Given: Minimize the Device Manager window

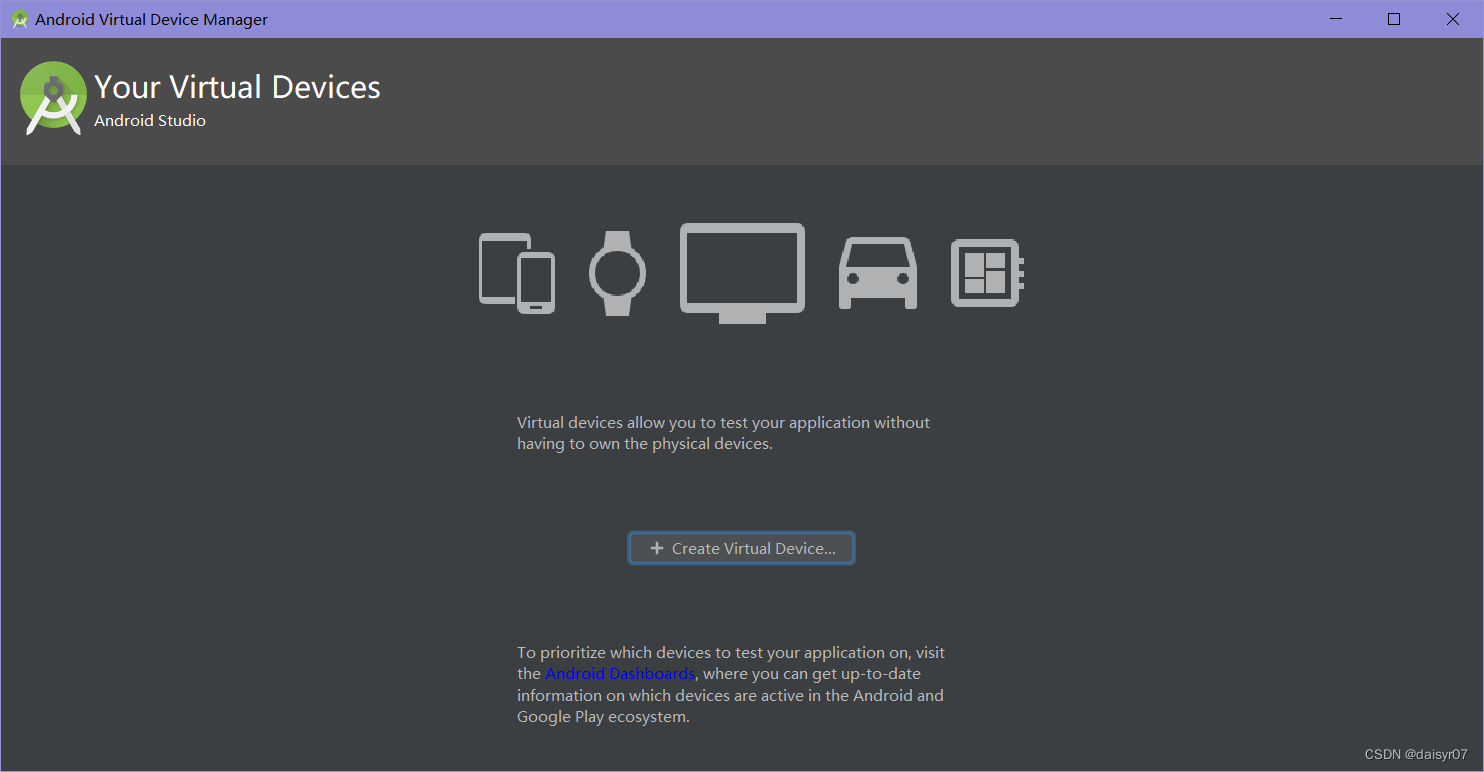Looking at the screenshot, I should [1335, 19].
